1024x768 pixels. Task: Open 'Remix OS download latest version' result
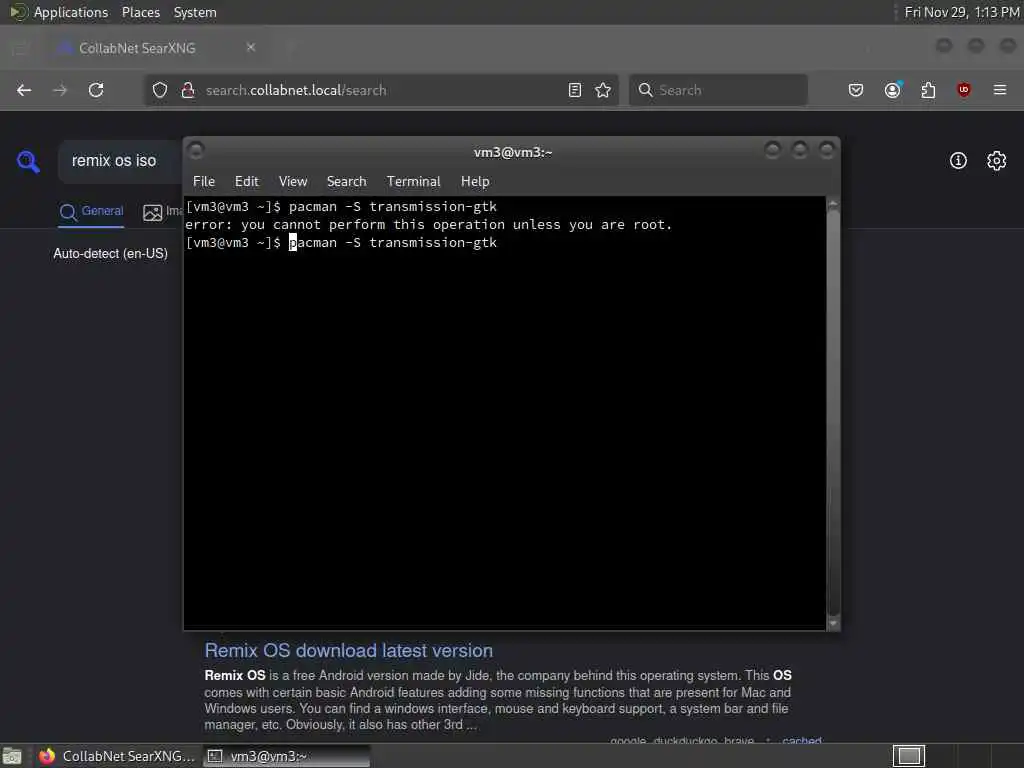(349, 650)
